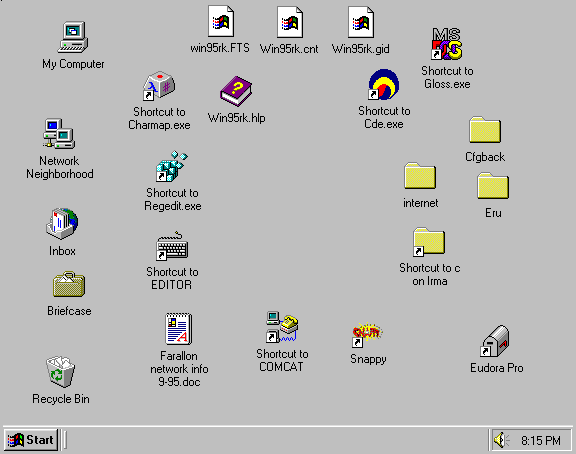Select the Shortcut to Gloss.exe icon
The height and width of the screenshot is (454, 576).
tap(447, 44)
